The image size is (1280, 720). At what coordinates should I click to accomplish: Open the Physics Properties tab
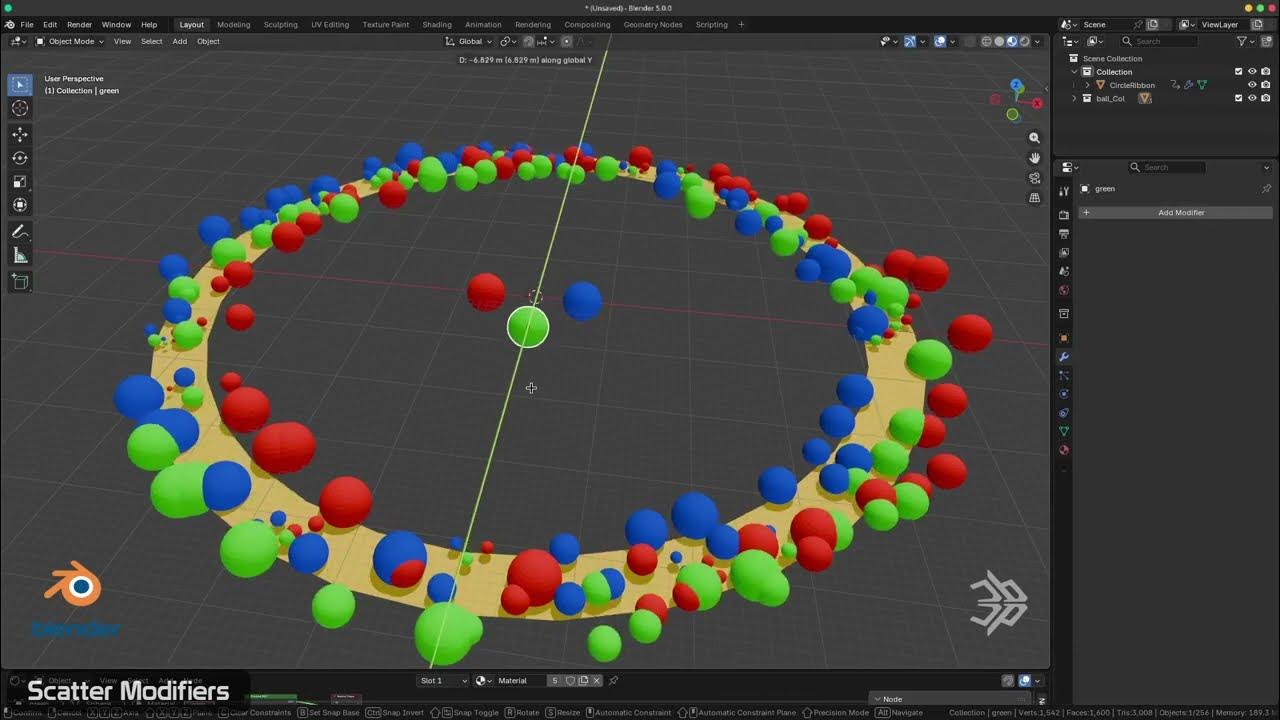point(1063,394)
